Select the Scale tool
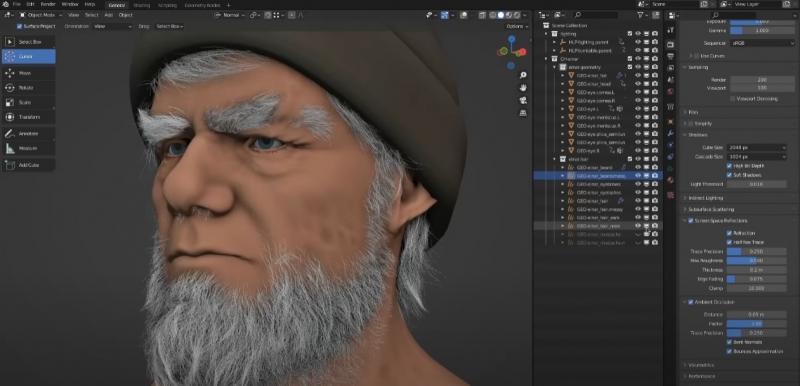Screen dimensions: 800x386 (29, 102)
